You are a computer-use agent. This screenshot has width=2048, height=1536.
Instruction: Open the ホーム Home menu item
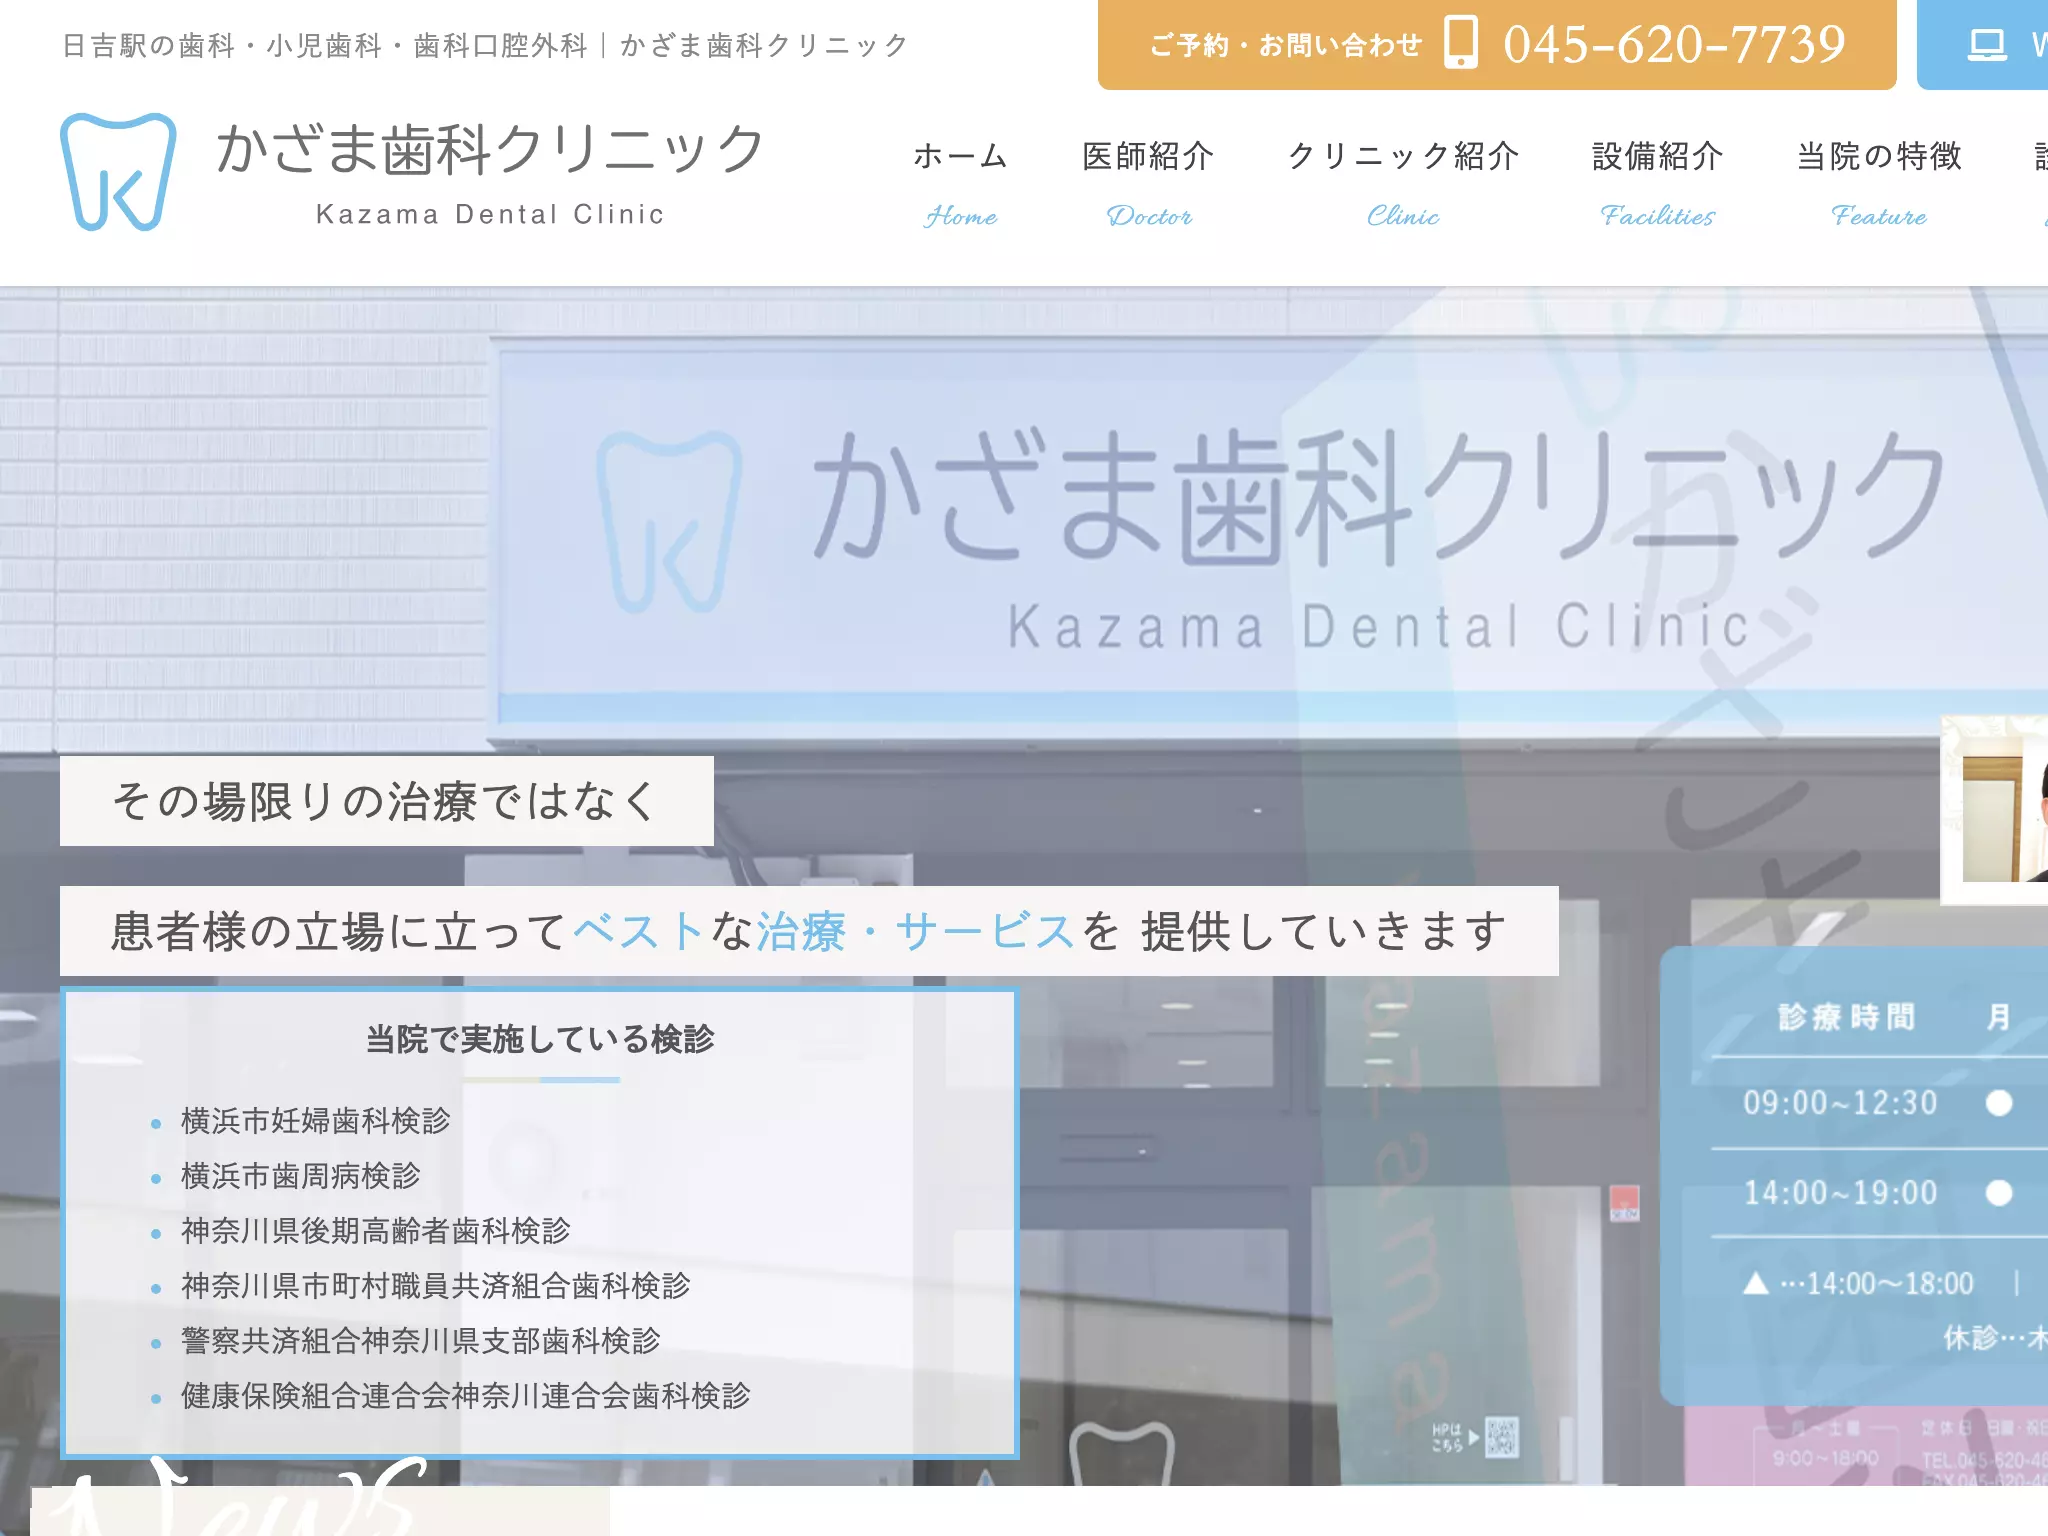pyautogui.click(x=960, y=184)
